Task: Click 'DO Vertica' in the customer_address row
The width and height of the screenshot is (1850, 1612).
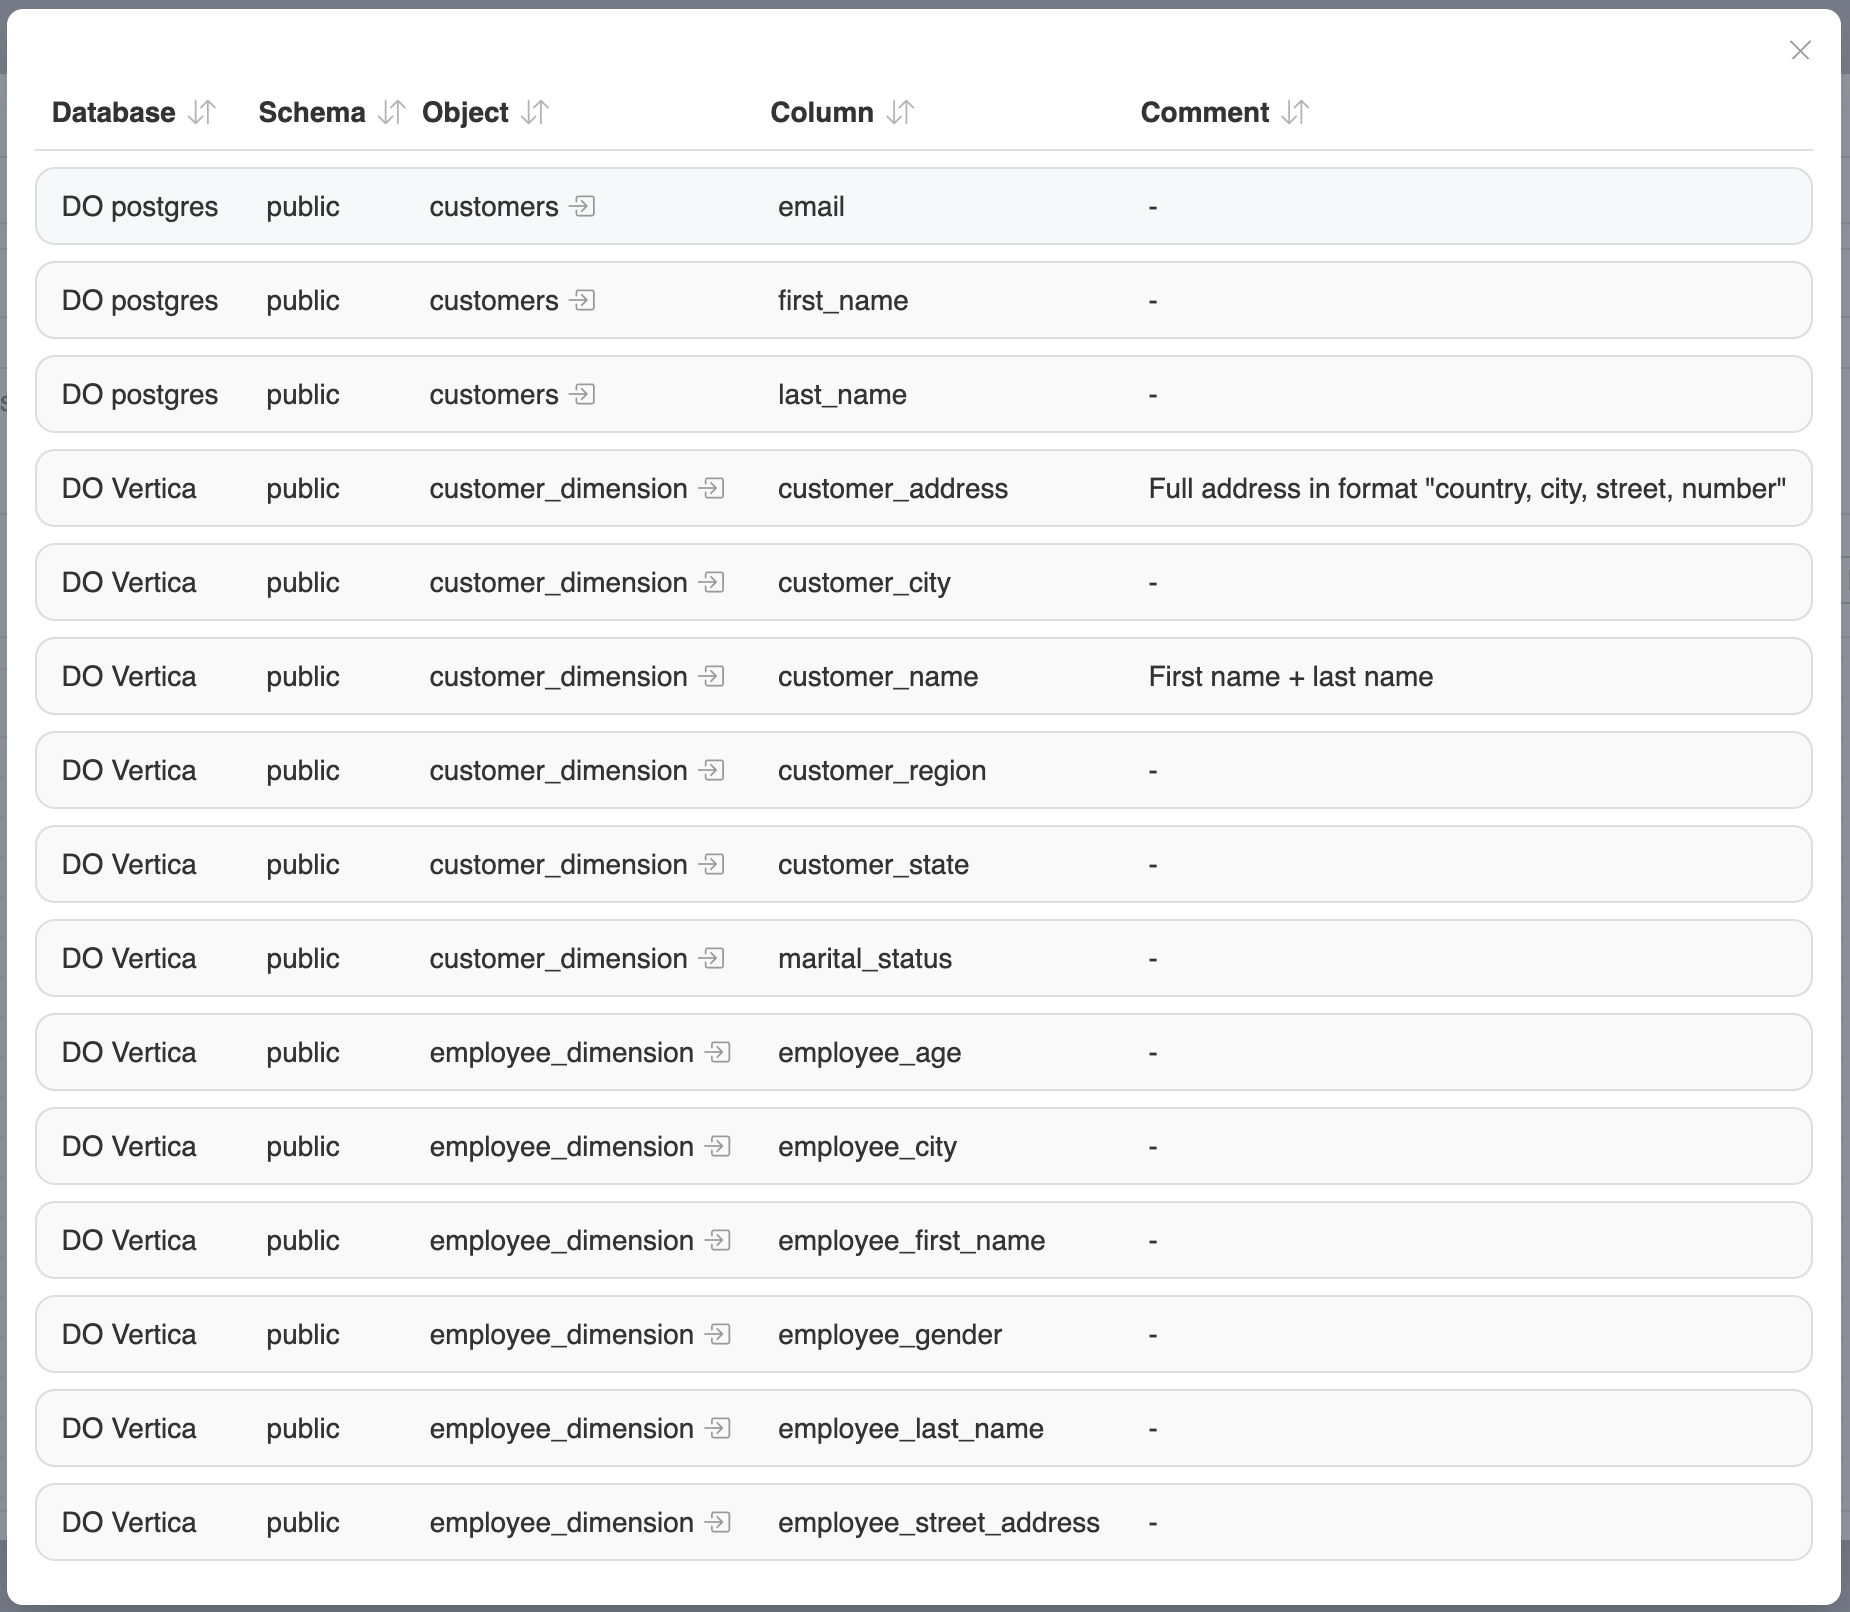Action: point(129,488)
